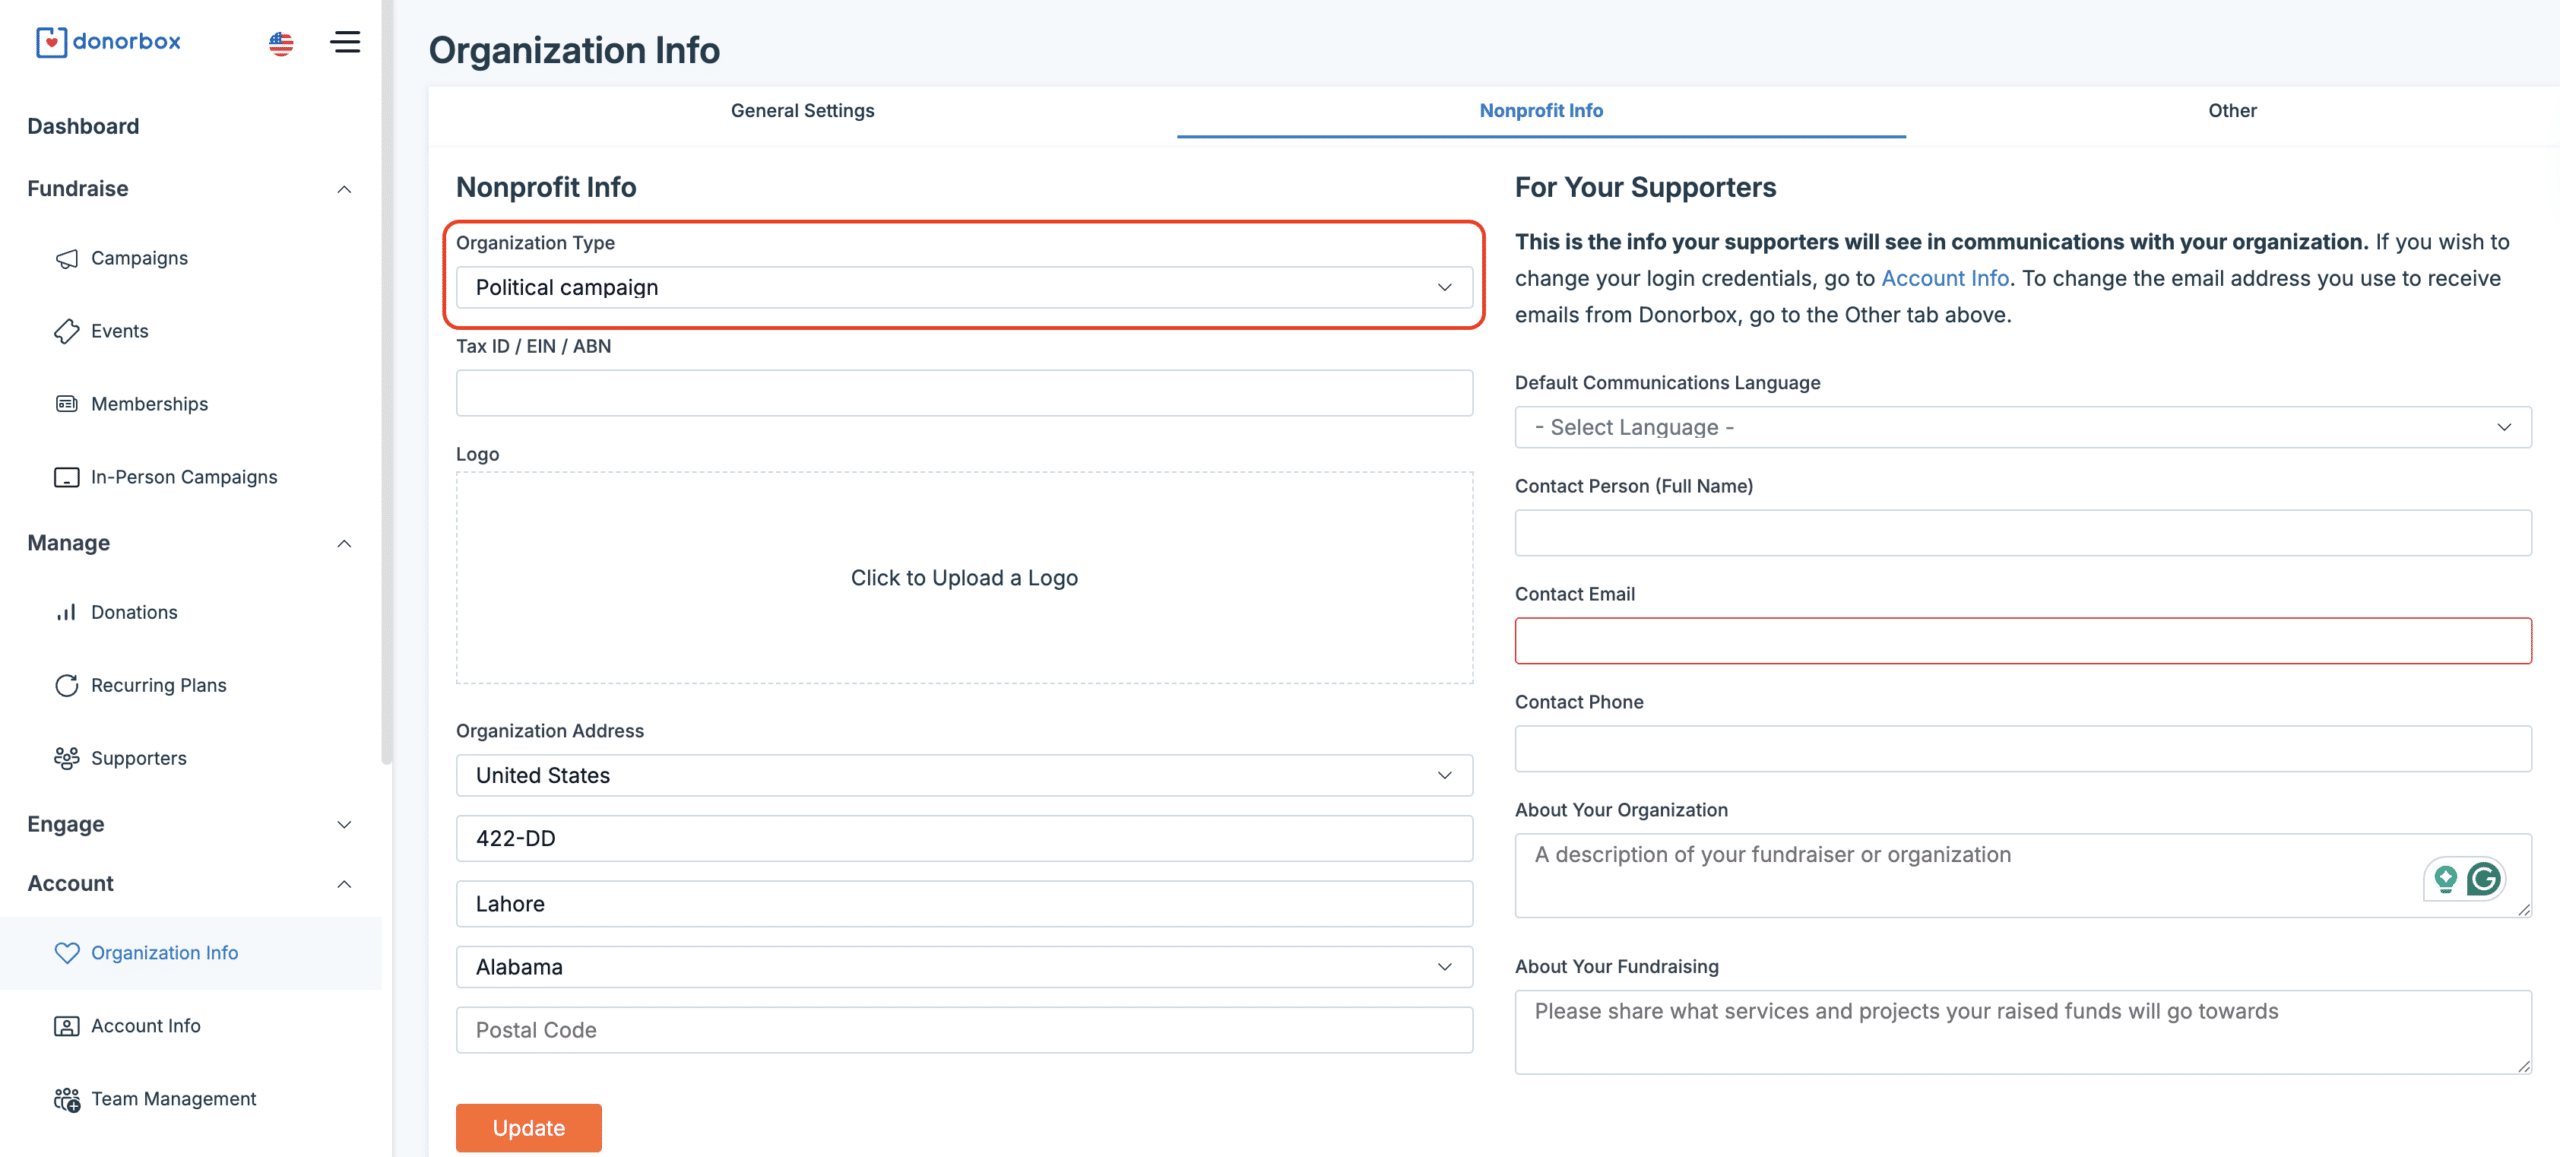Switch to the General Settings tab
Image resolution: width=2560 pixels, height=1157 pixels.
coord(802,111)
